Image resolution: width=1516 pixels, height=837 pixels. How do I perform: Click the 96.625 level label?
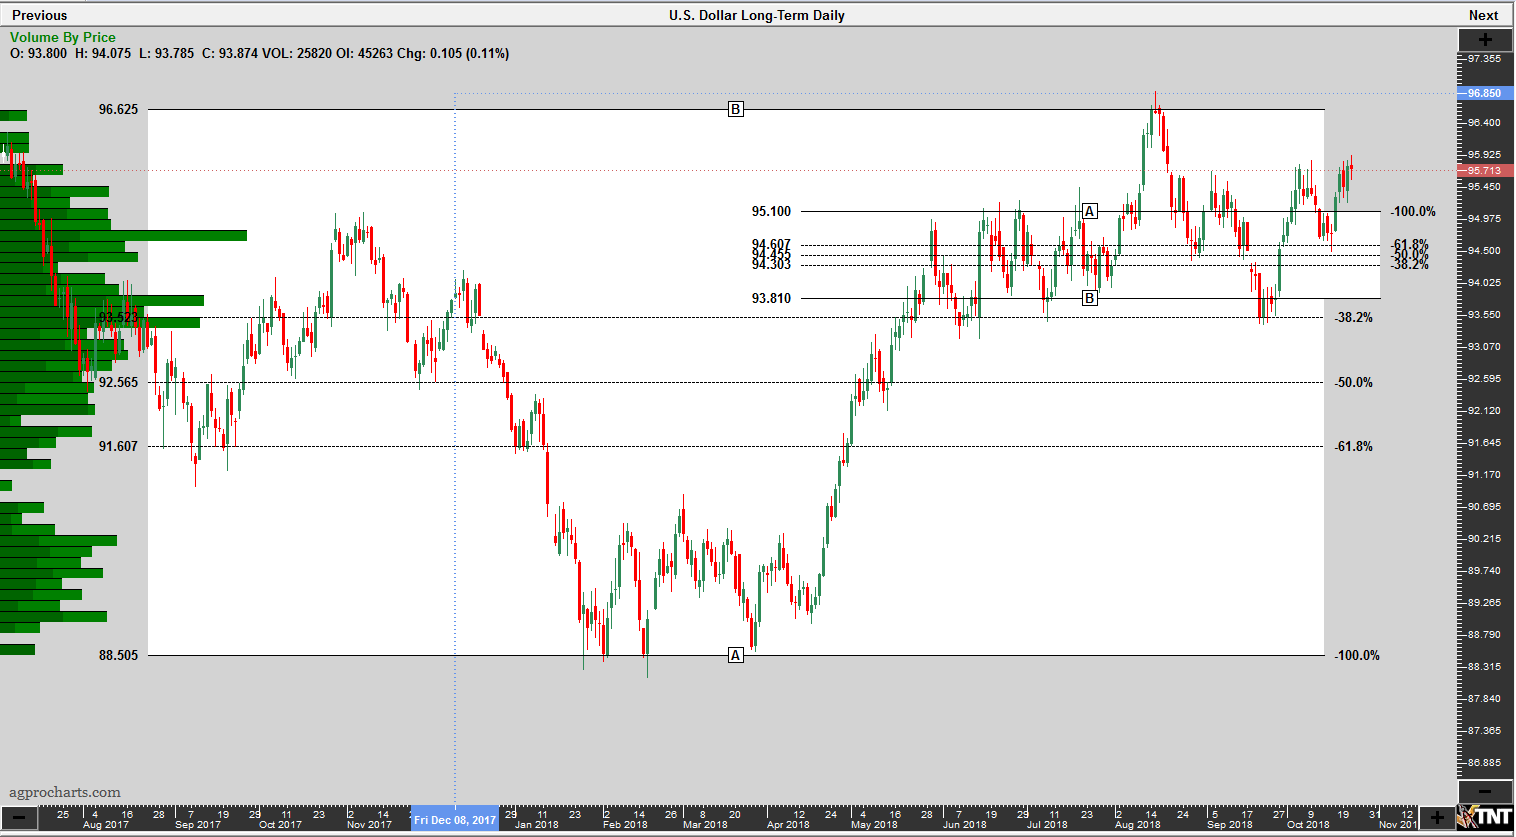pyautogui.click(x=118, y=109)
